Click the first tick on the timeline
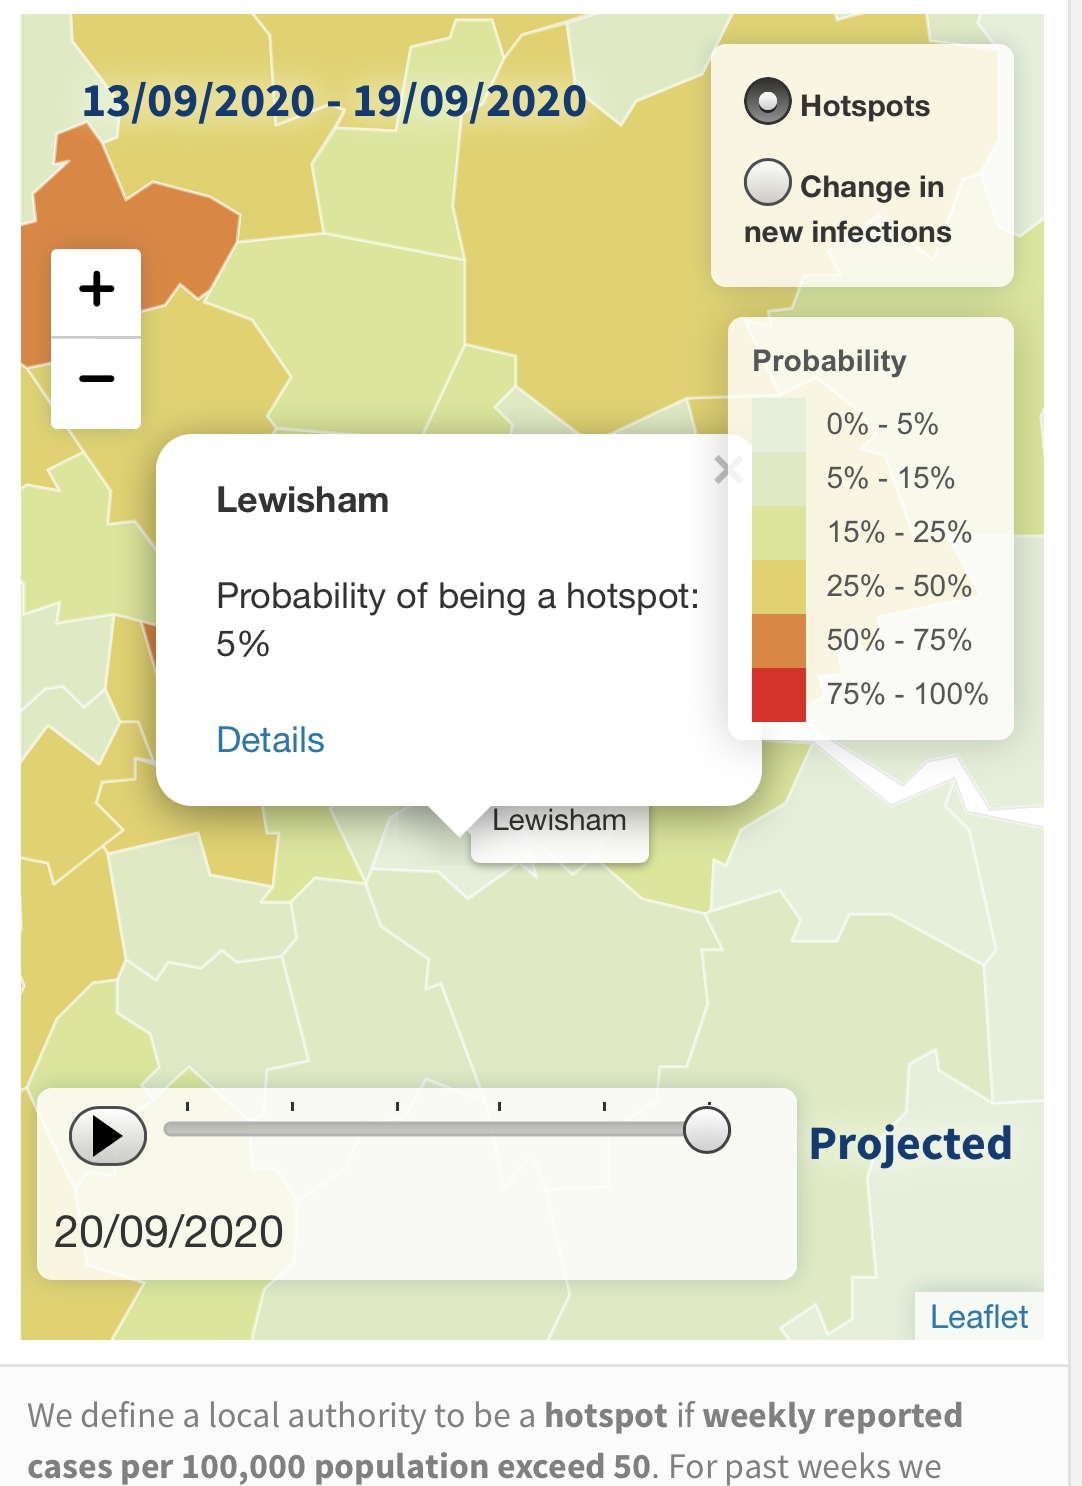The image size is (1082, 1486). (187, 1107)
